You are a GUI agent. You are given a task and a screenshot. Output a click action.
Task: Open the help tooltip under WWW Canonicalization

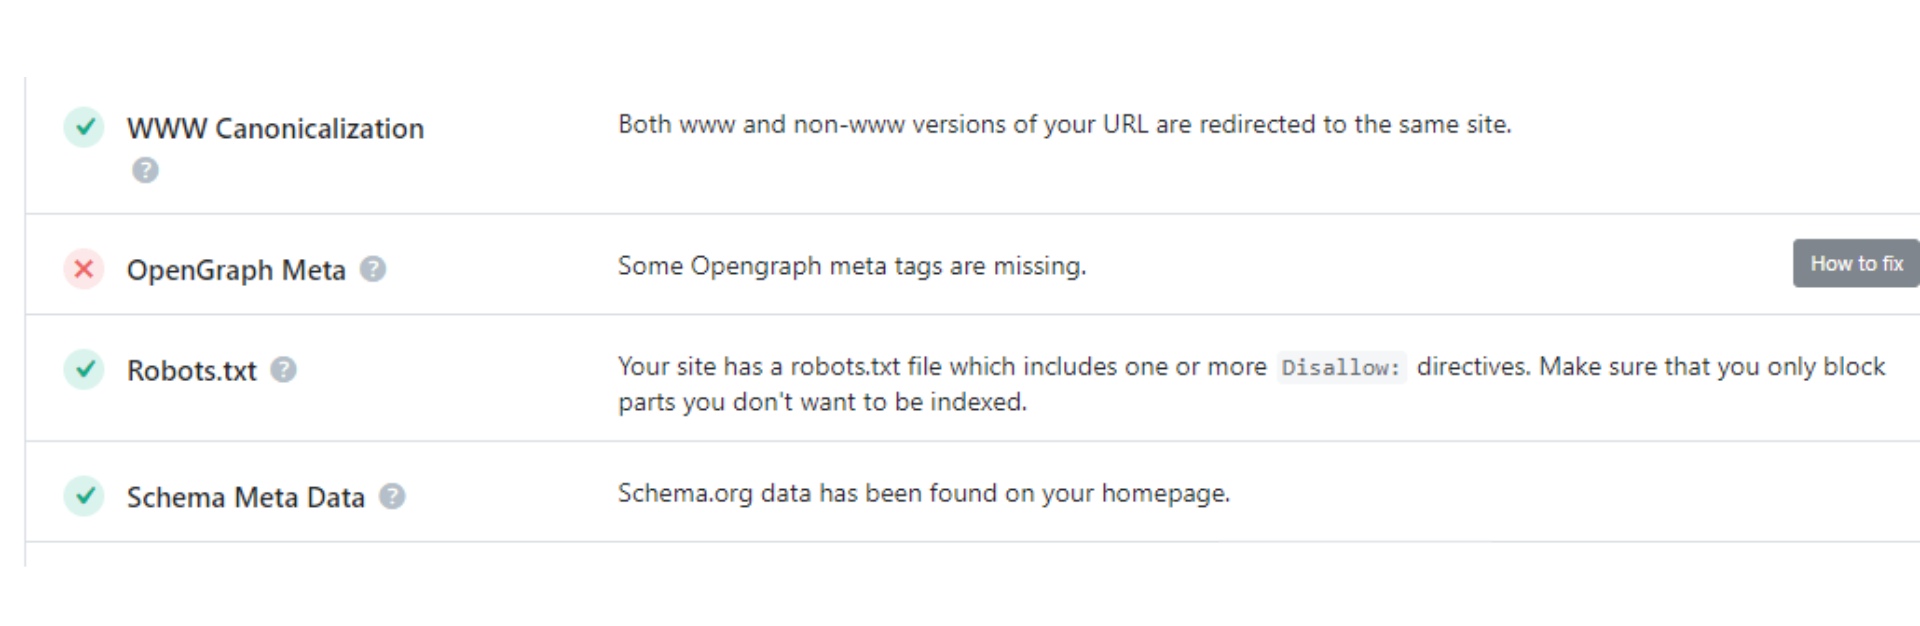(x=145, y=170)
